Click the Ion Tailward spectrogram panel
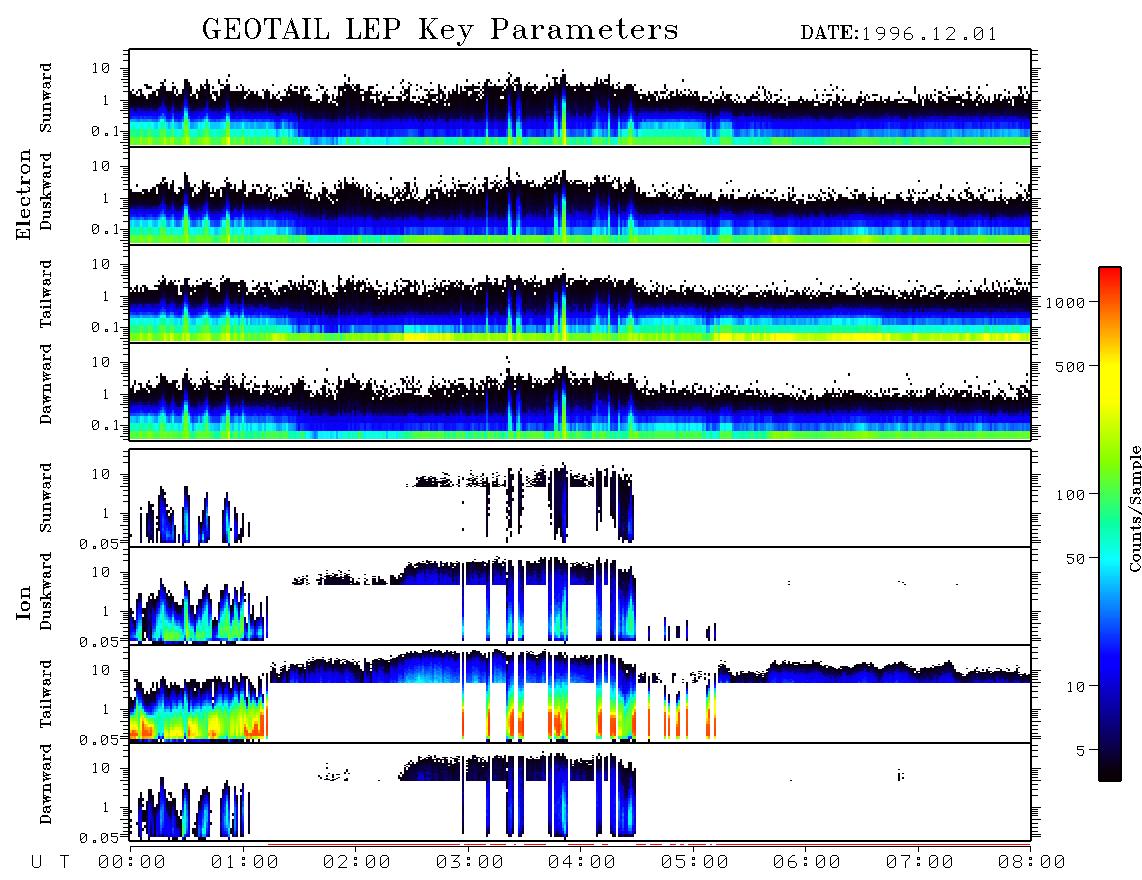This screenshot has height=880, width=1142. (x=580, y=694)
